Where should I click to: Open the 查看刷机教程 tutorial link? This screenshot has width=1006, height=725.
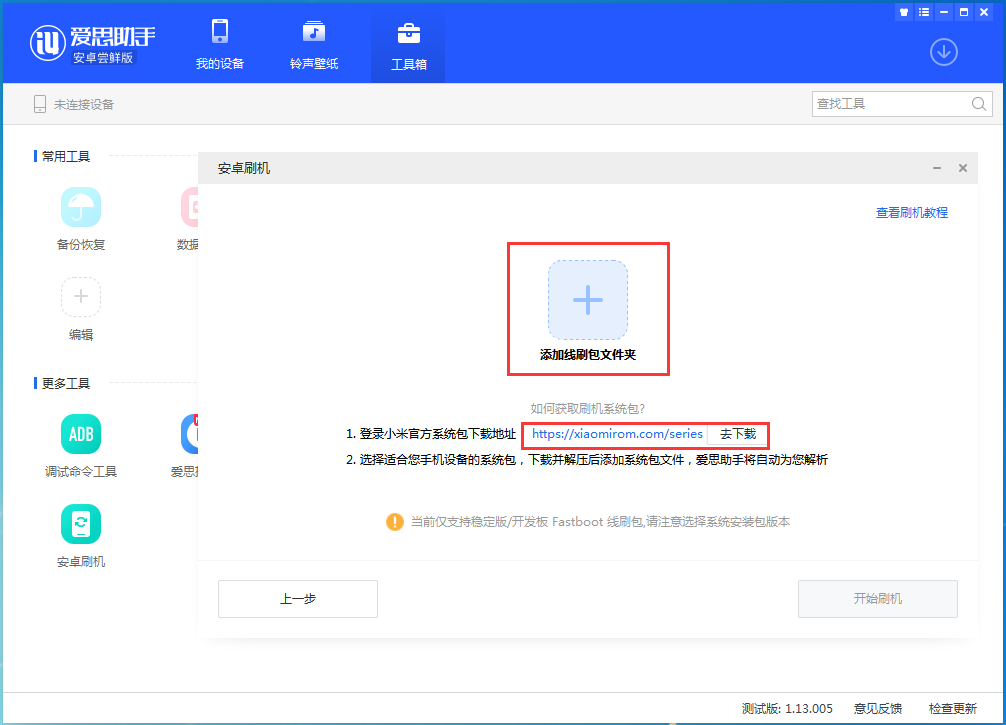pos(911,212)
